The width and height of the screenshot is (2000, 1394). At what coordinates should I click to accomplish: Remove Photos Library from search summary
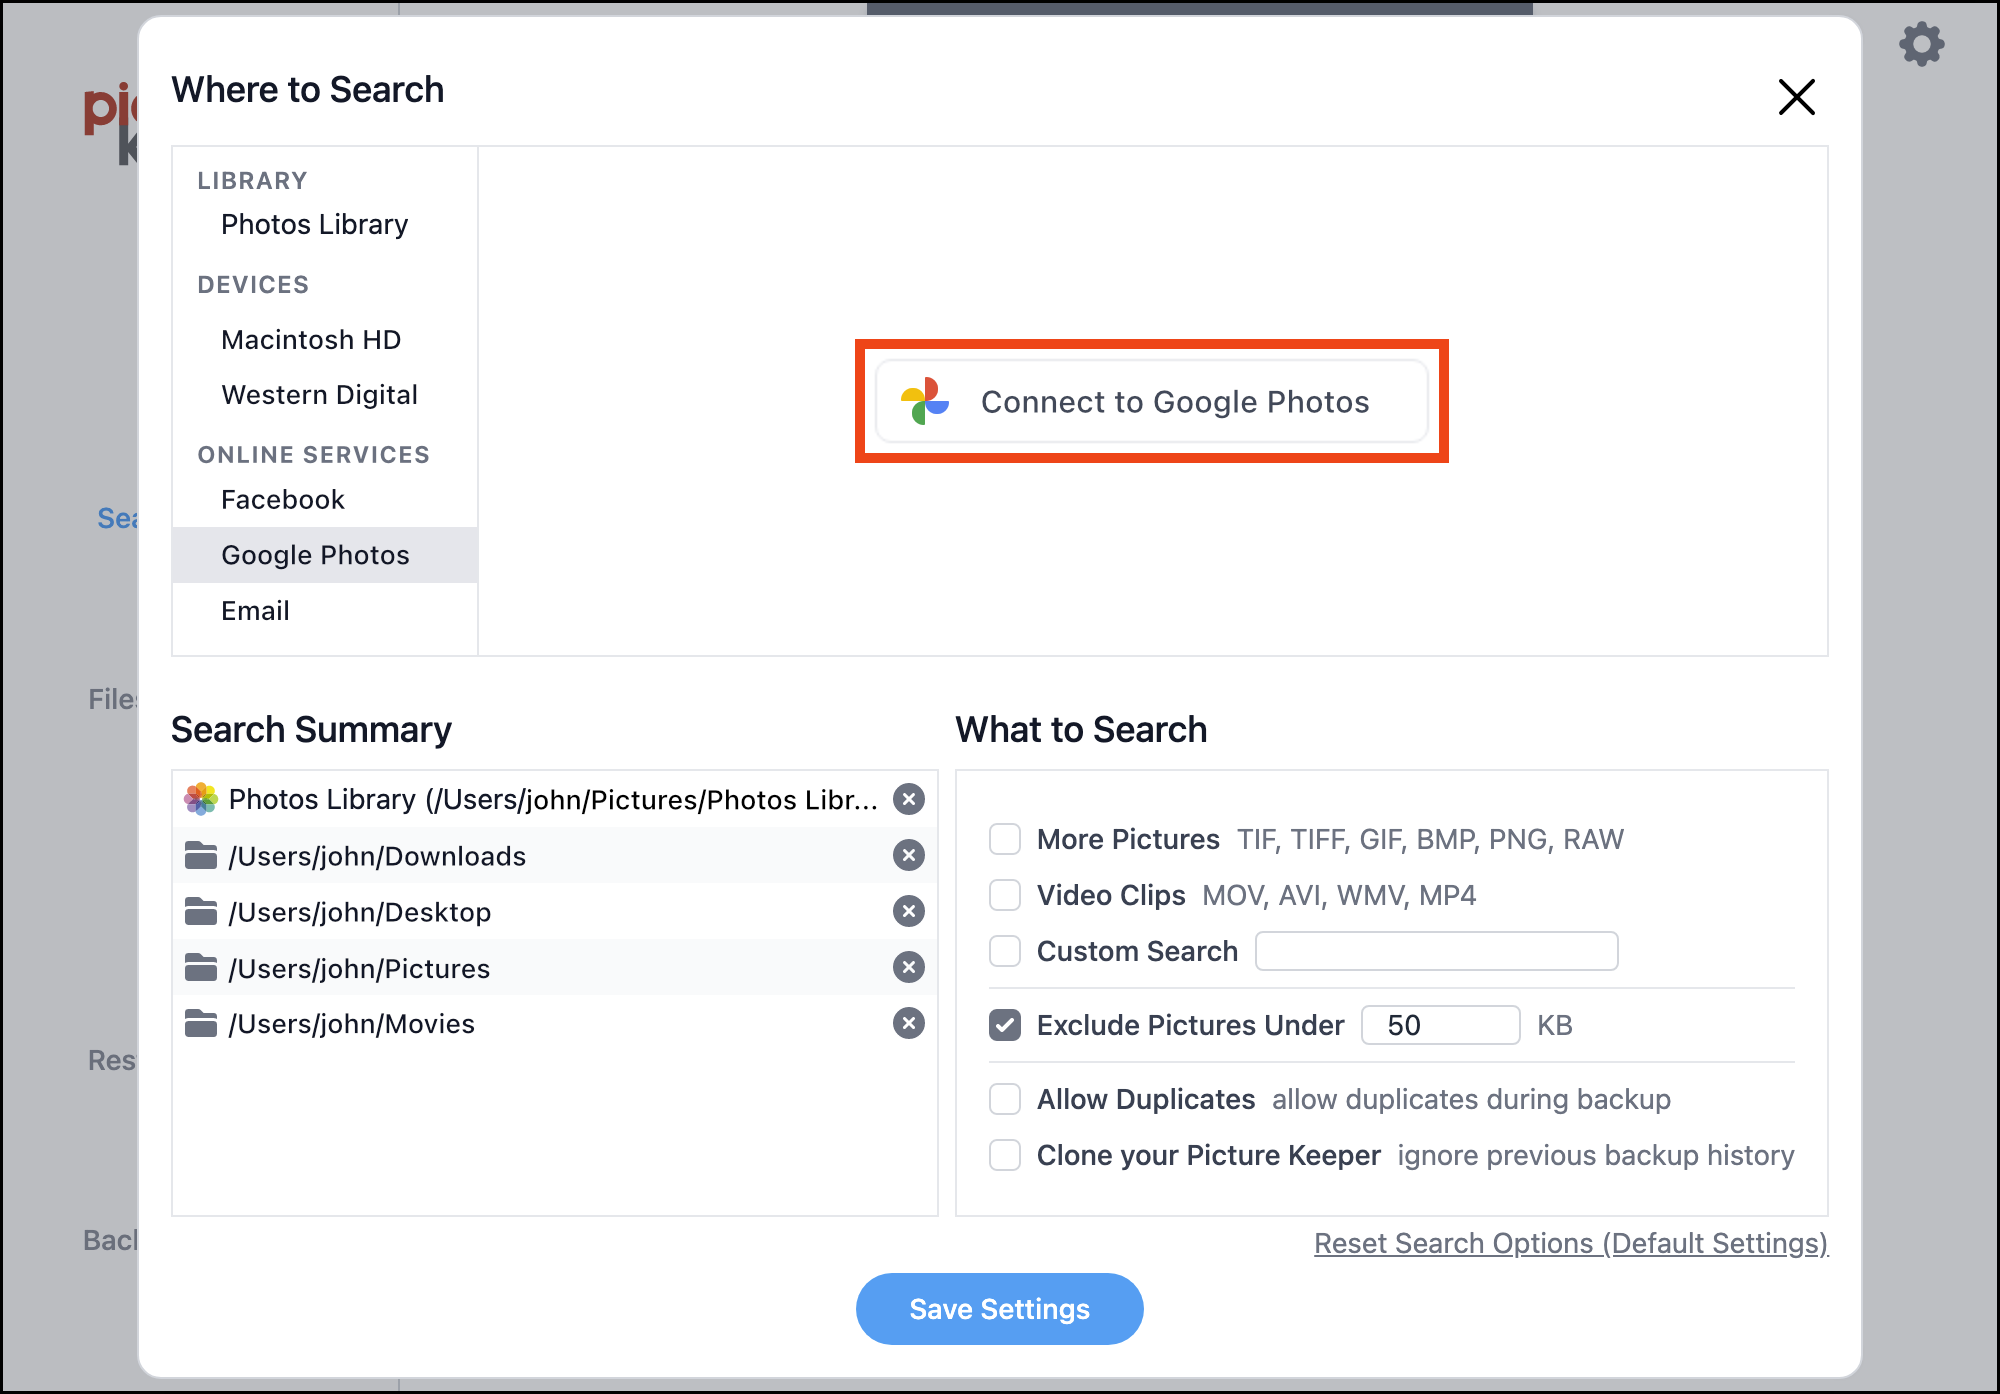click(x=908, y=799)
